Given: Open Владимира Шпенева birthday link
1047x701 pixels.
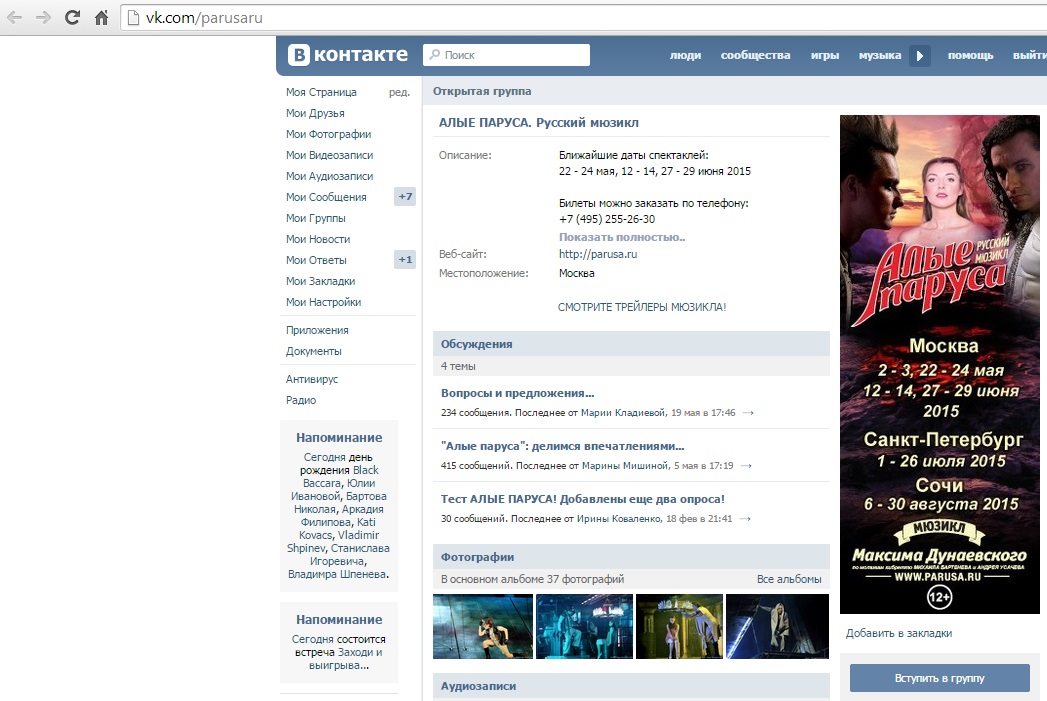Looking at the screenshot, I should [x=338, y=574].
